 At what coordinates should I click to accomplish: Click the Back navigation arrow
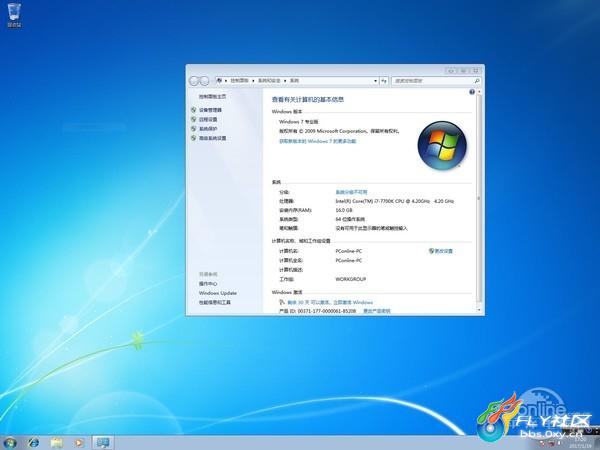point(194,81)
